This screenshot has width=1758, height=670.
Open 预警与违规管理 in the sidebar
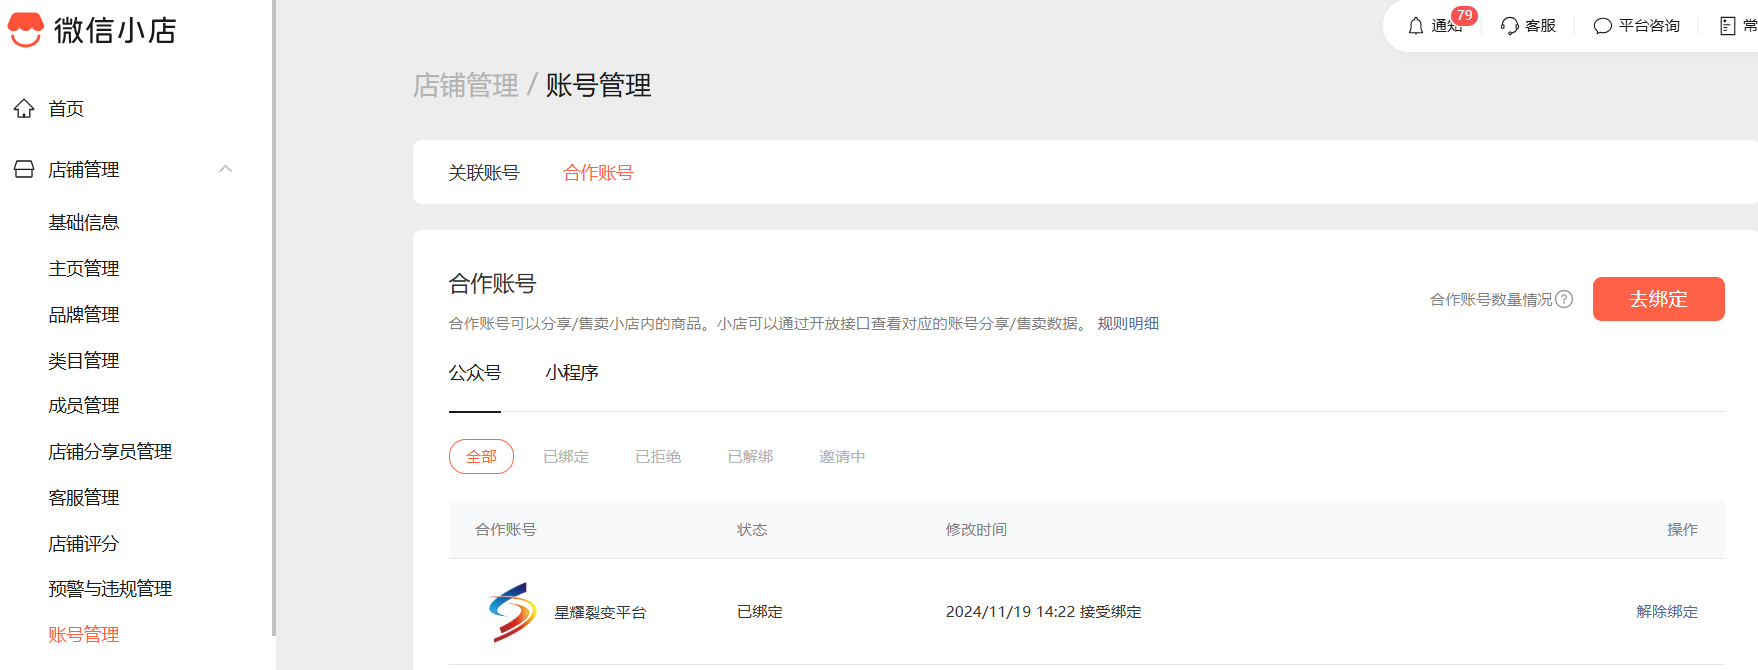click(x=110, y=588)
